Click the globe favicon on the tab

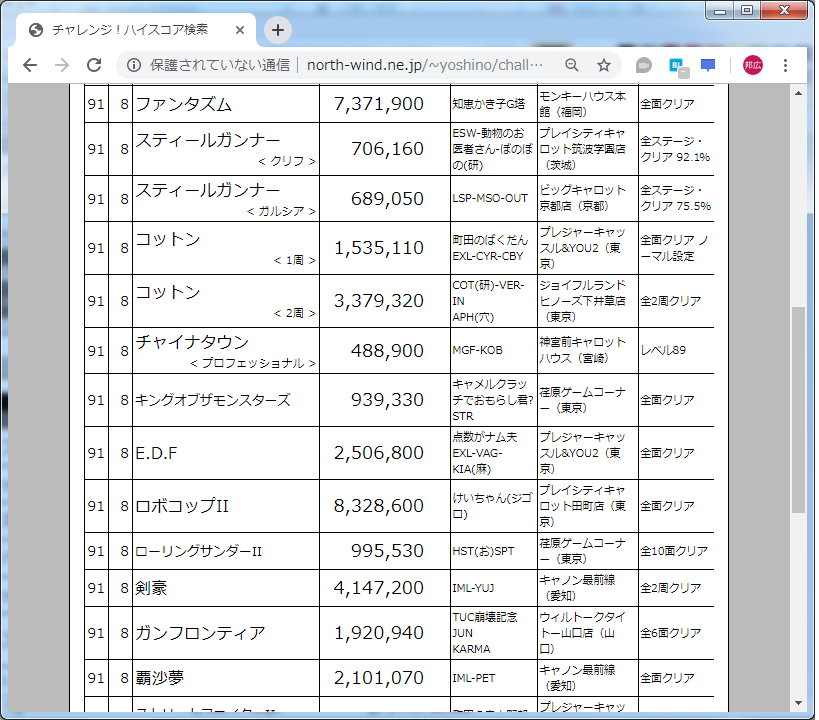pos(37,30)
